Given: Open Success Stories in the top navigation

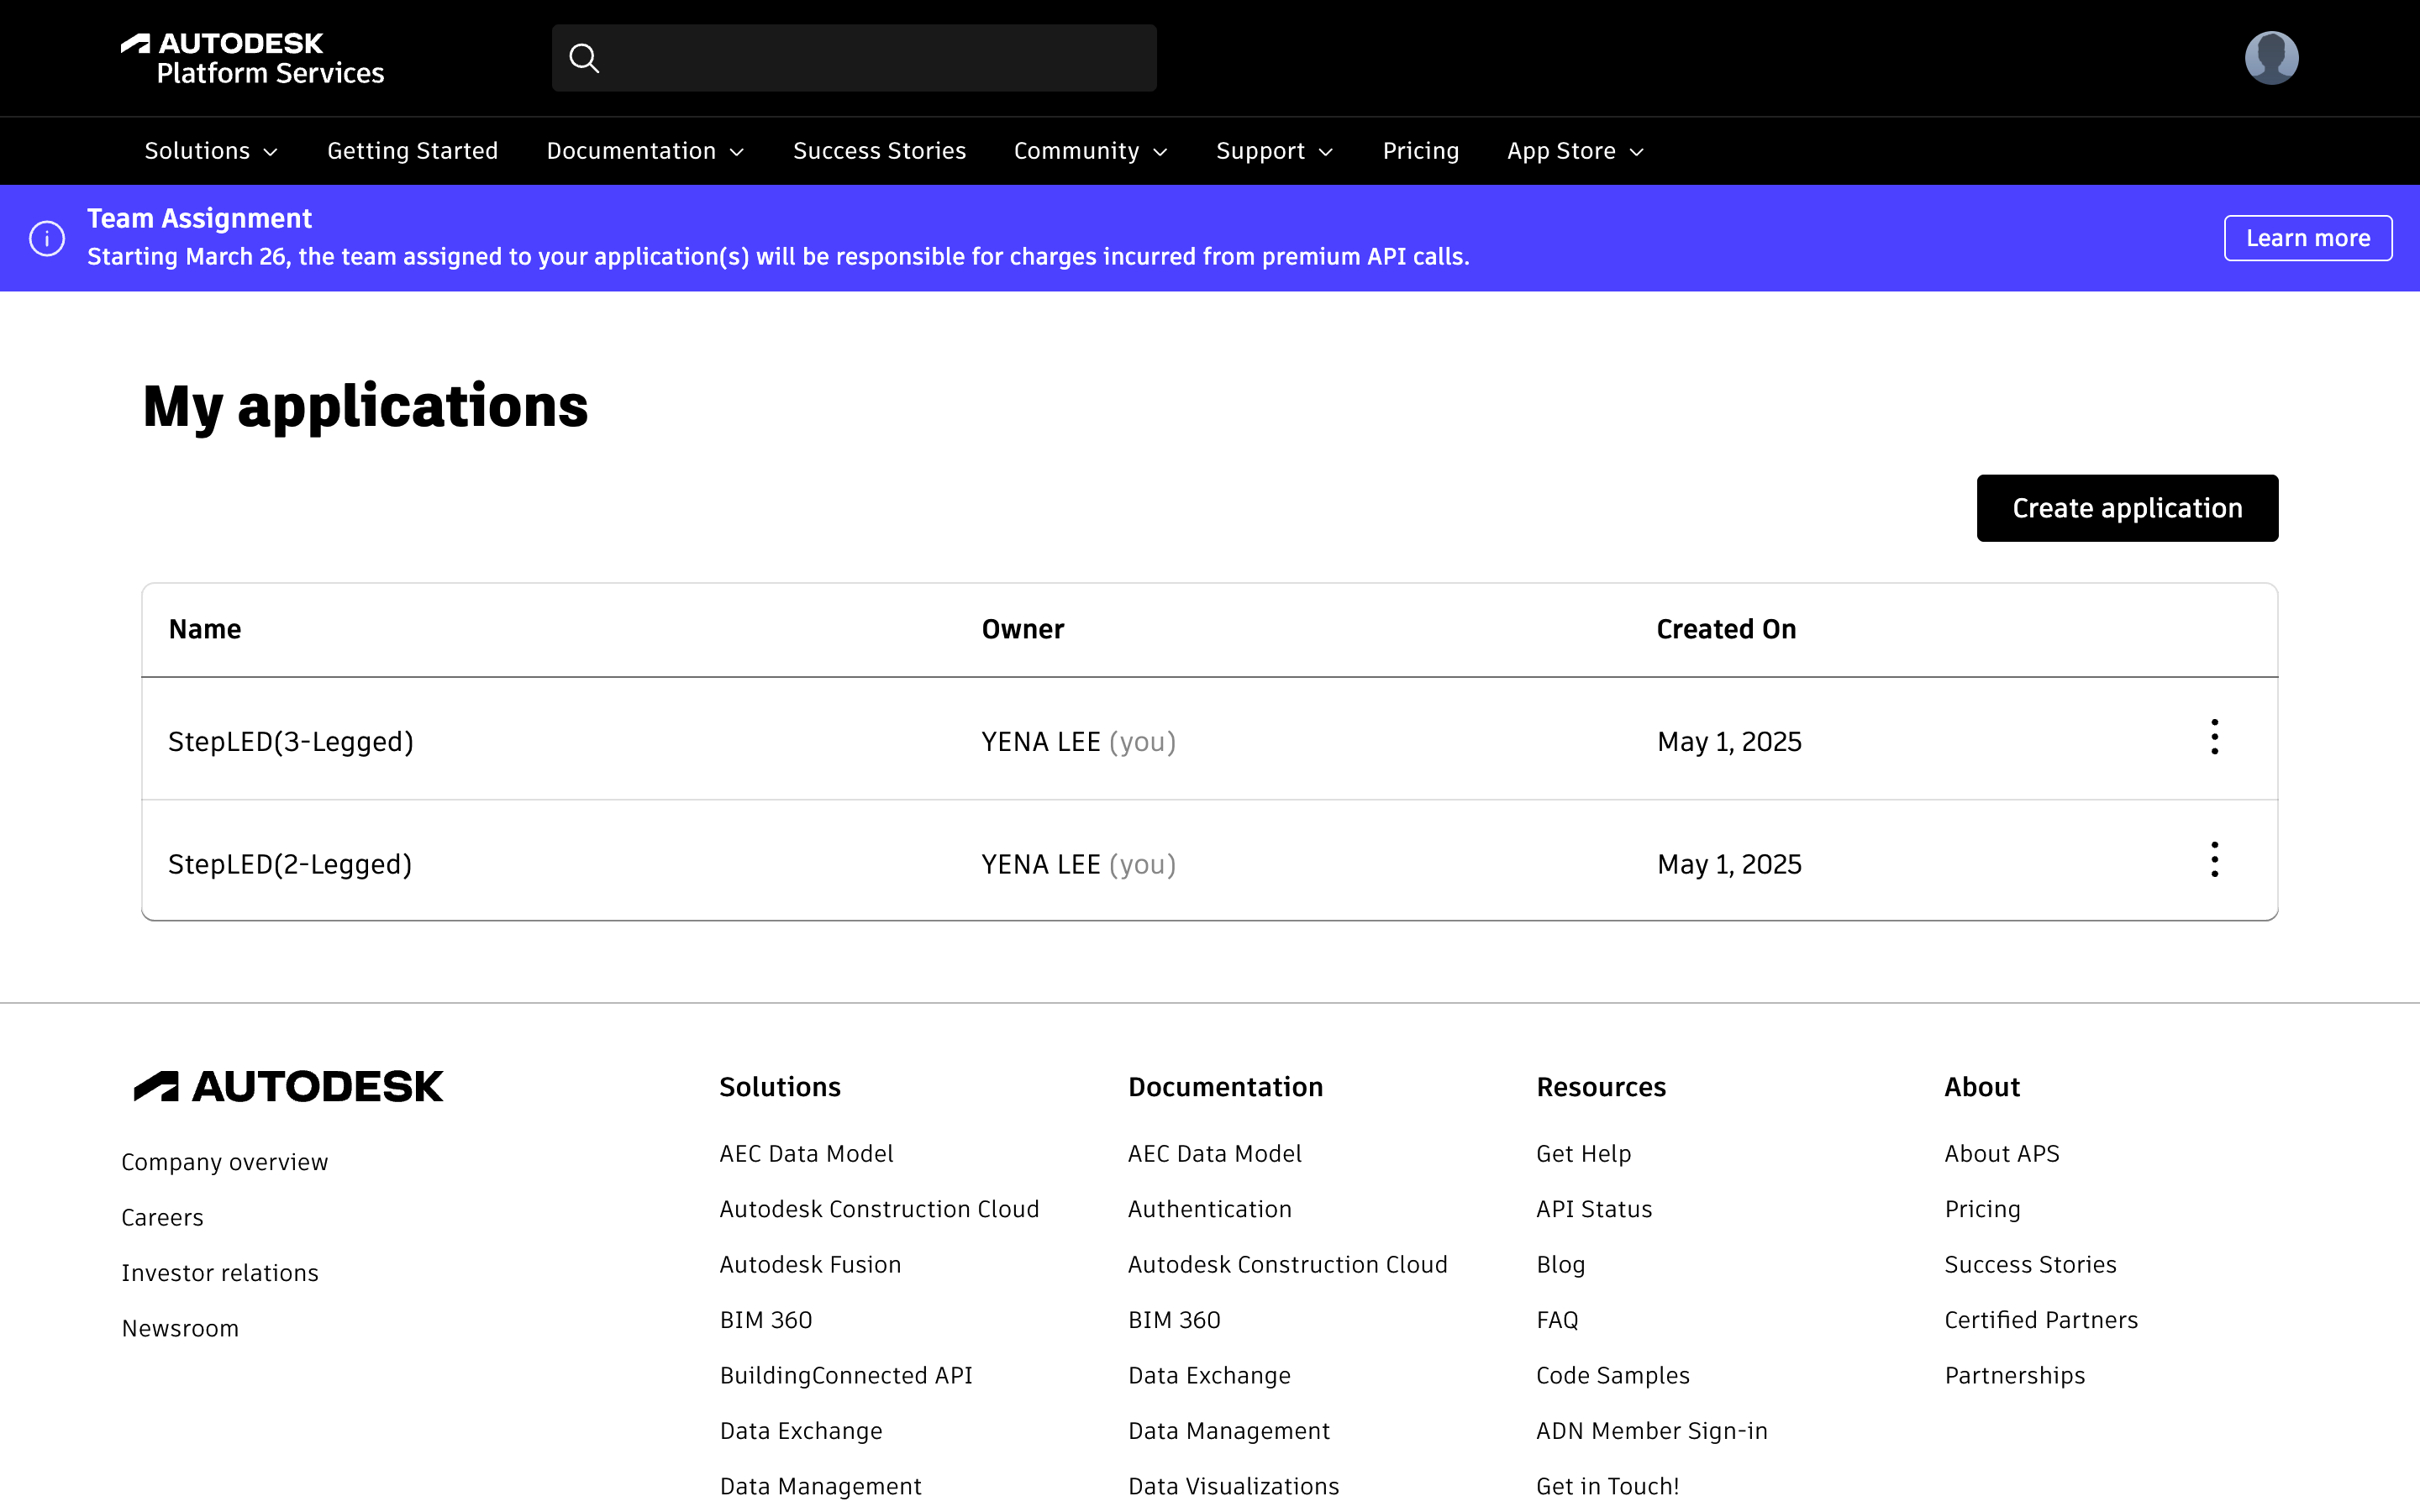Looking at the screenshot, I should 879,151.
